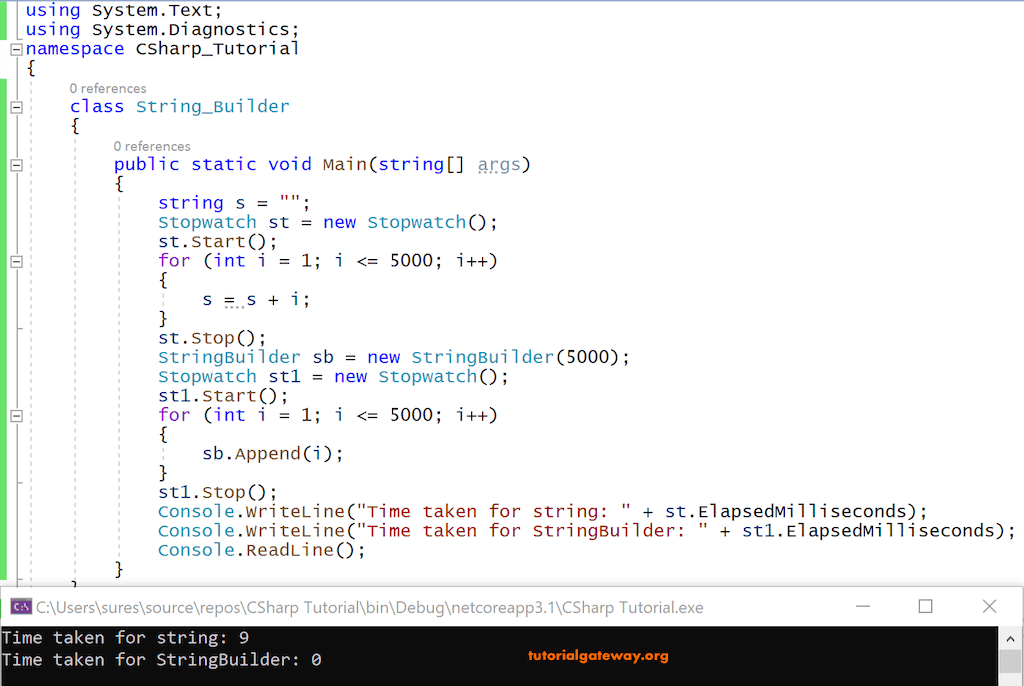Viewport: 1024px width, 686px height.
Task: Place cursor on the underlined args parameter
Action: coord(503,164)
